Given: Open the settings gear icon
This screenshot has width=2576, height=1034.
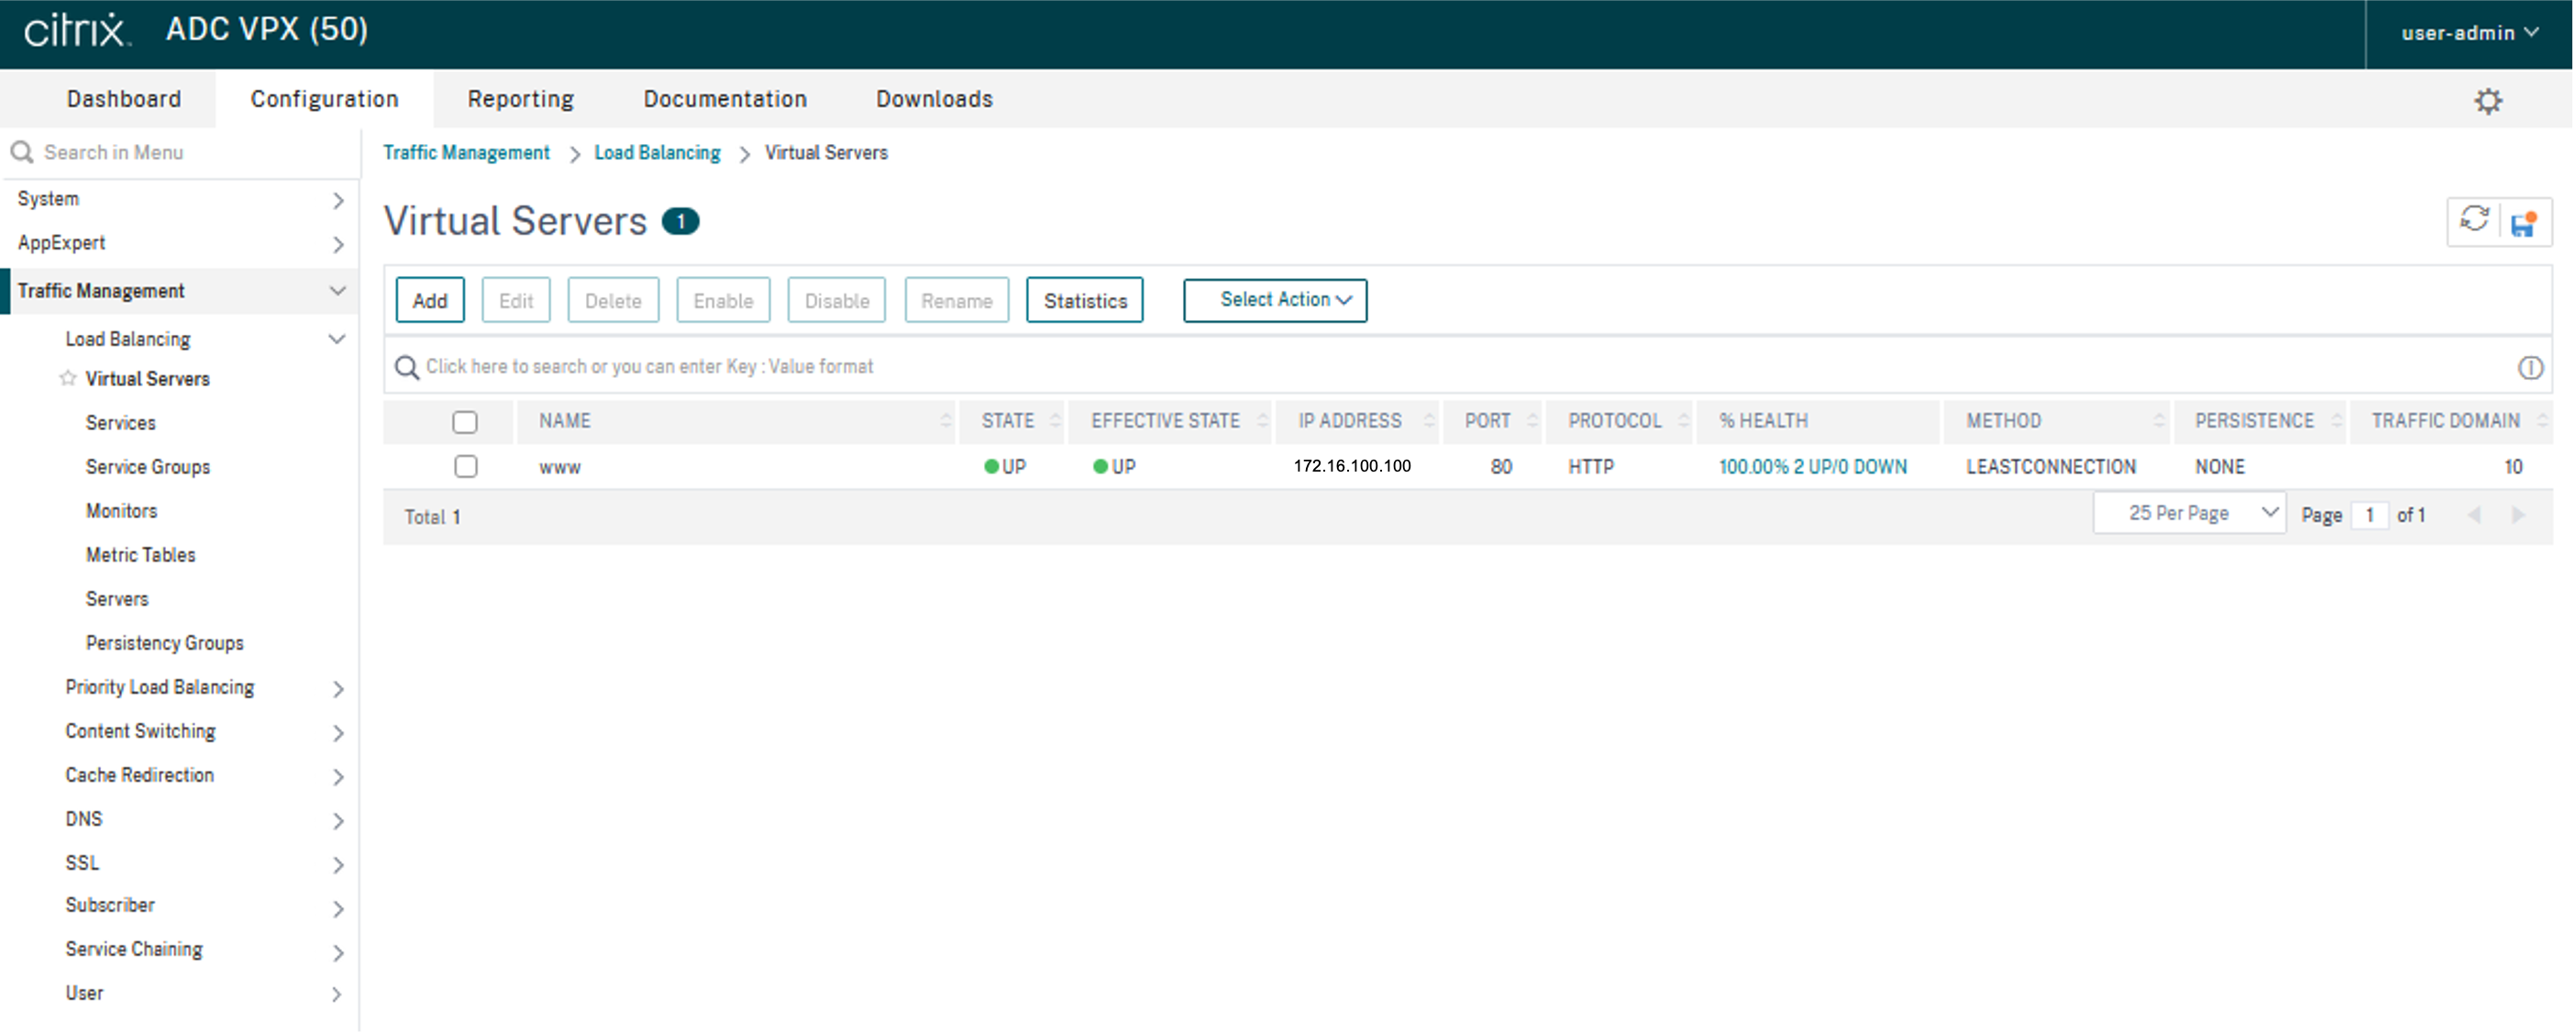Looking at the screenshot, I should (2487, 100).
